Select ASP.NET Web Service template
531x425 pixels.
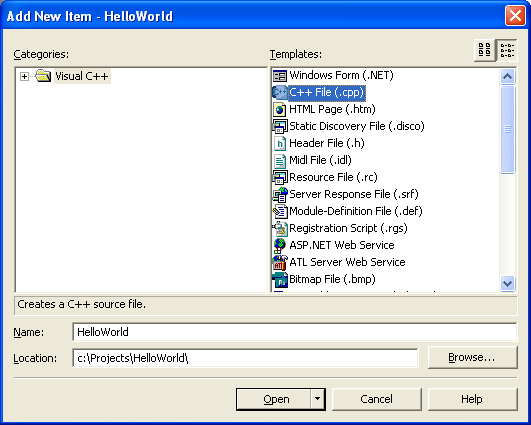342,245
